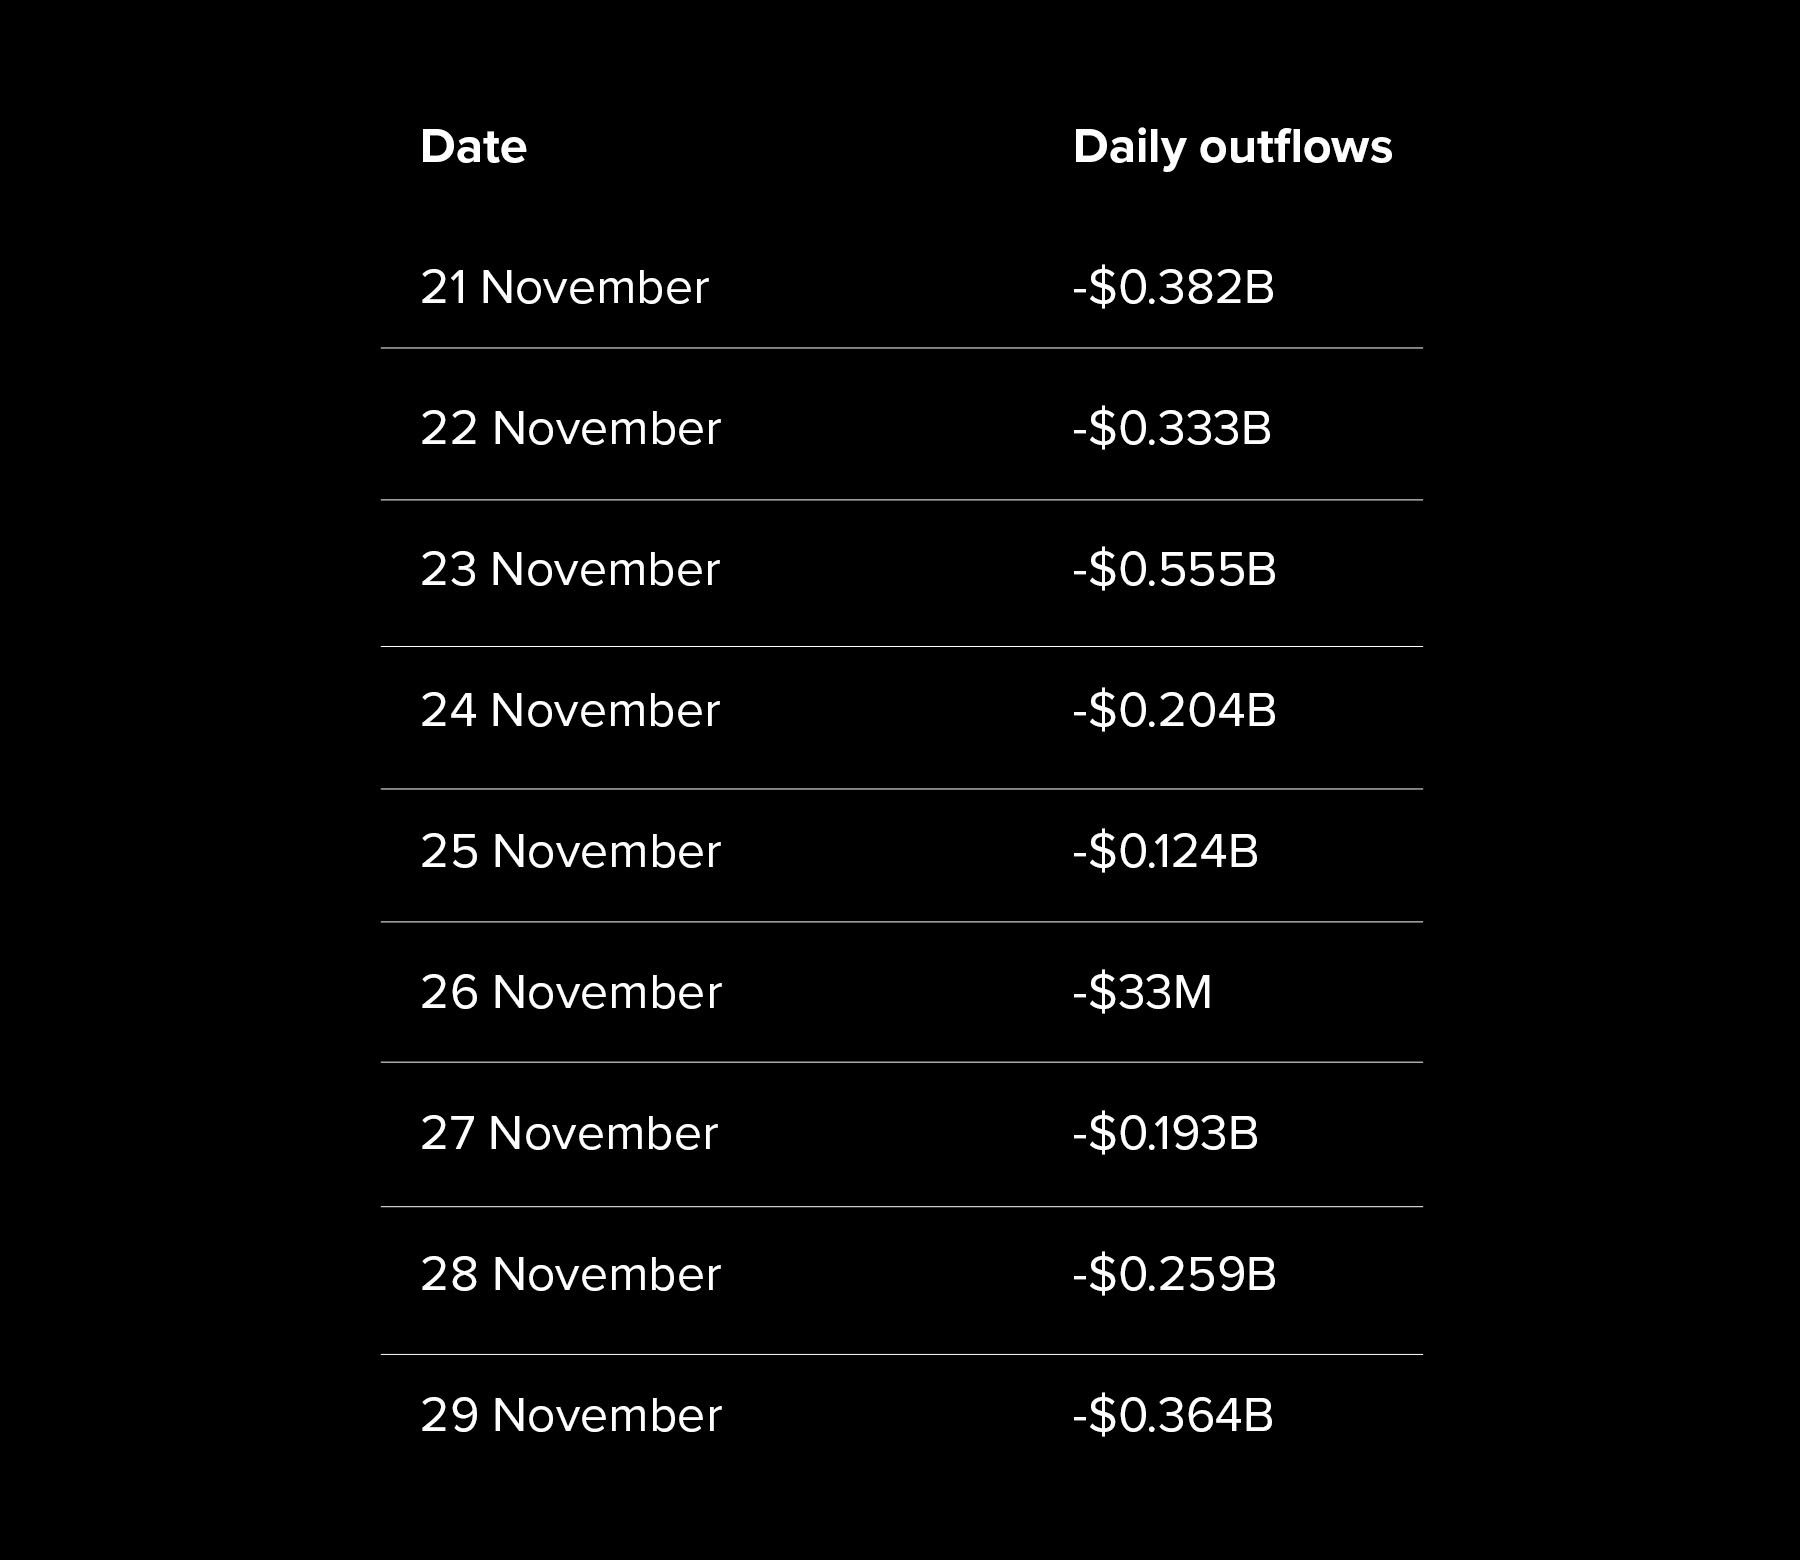Select the -$0.193B outflow value
The height and width of the screenshot is (1560, 1800).
[1165, 1134]
